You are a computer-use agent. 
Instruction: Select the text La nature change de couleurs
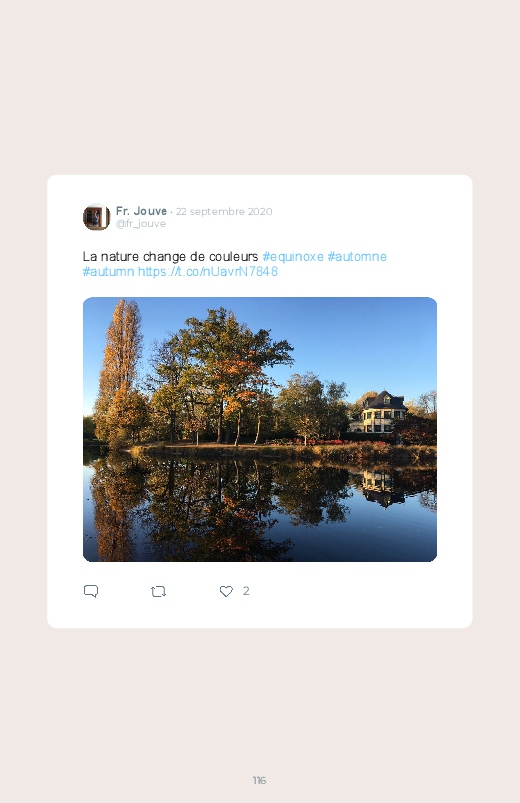(170, 257)
